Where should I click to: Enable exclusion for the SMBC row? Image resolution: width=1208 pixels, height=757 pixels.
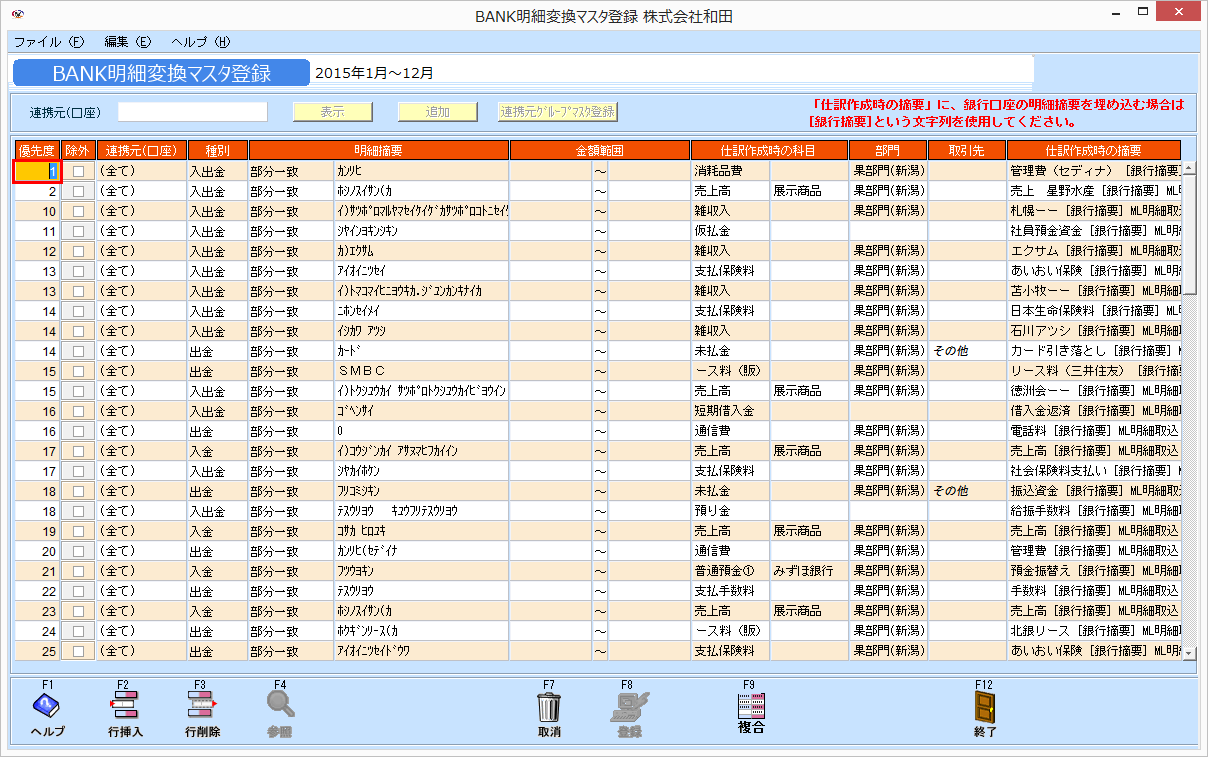tap(77, 370)
